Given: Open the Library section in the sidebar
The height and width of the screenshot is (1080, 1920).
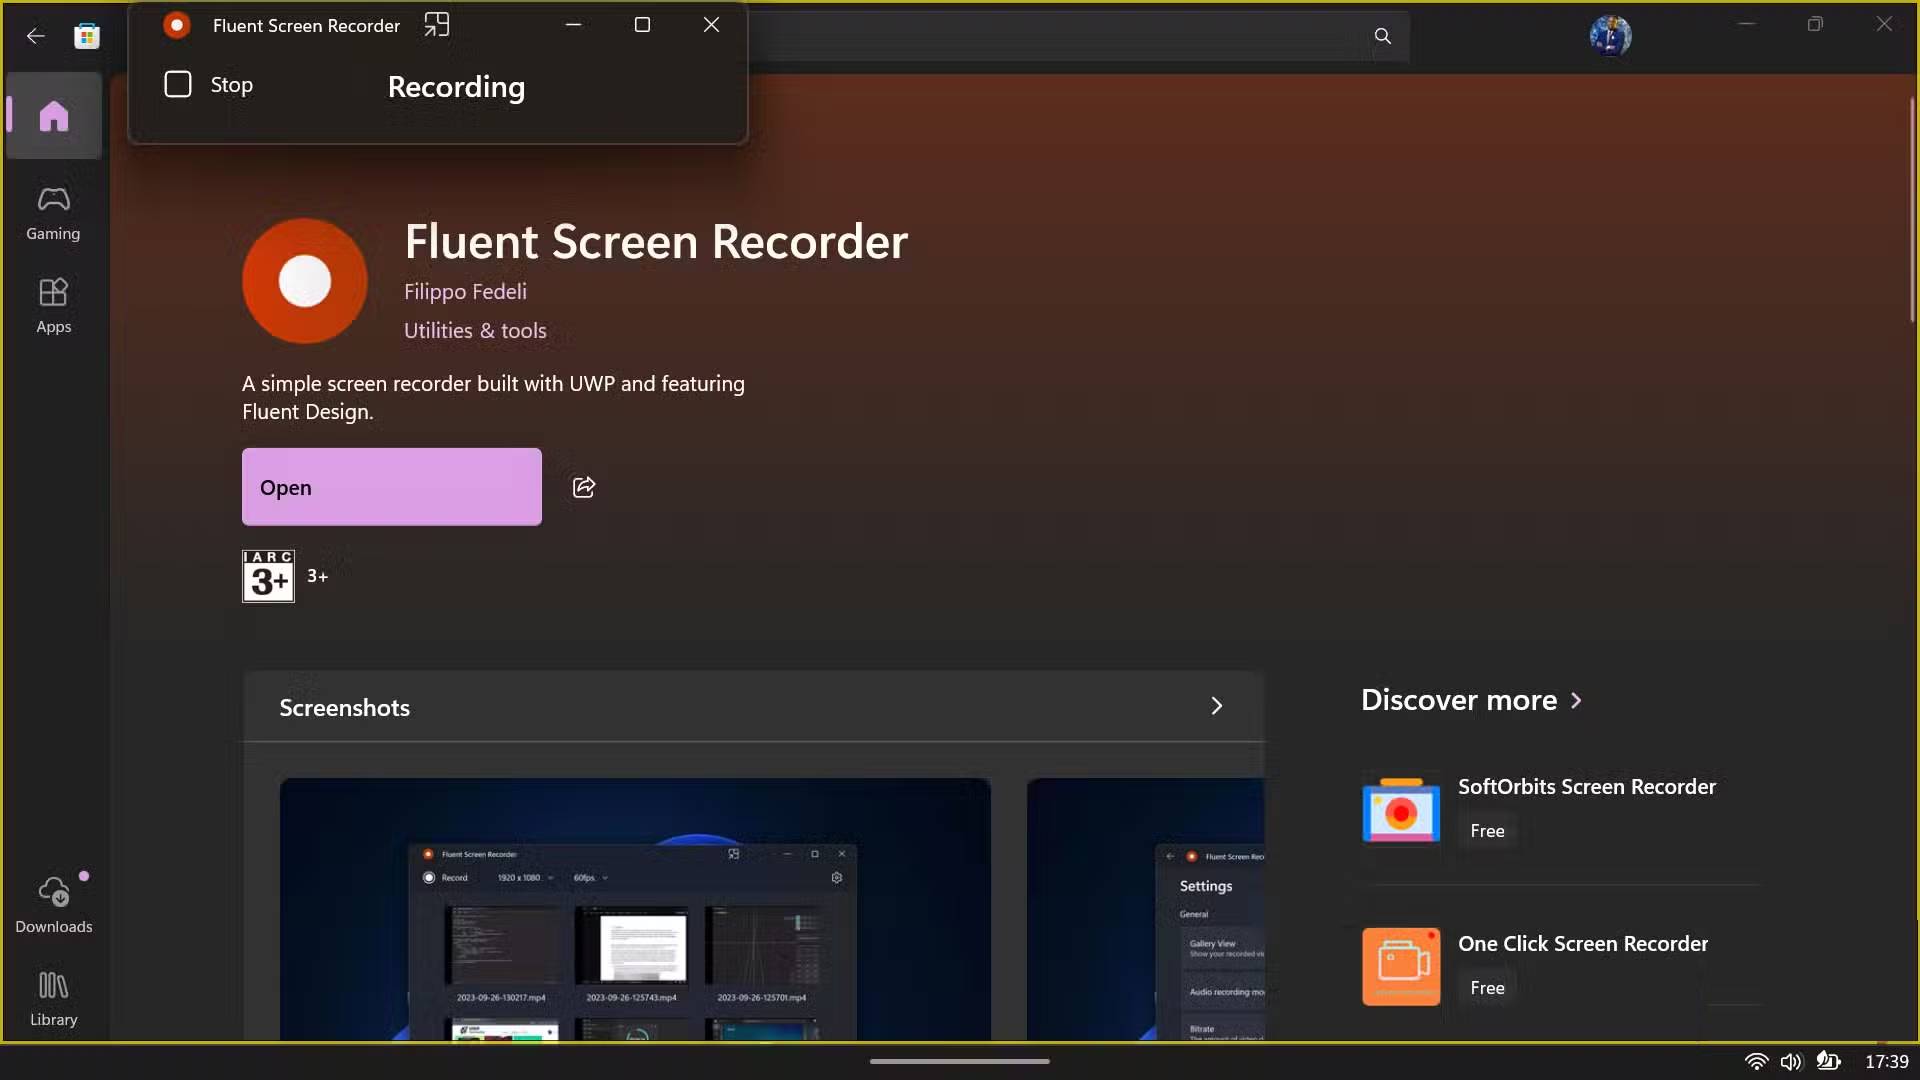Looking at the screenshot, I should click(x=52, y=997).
